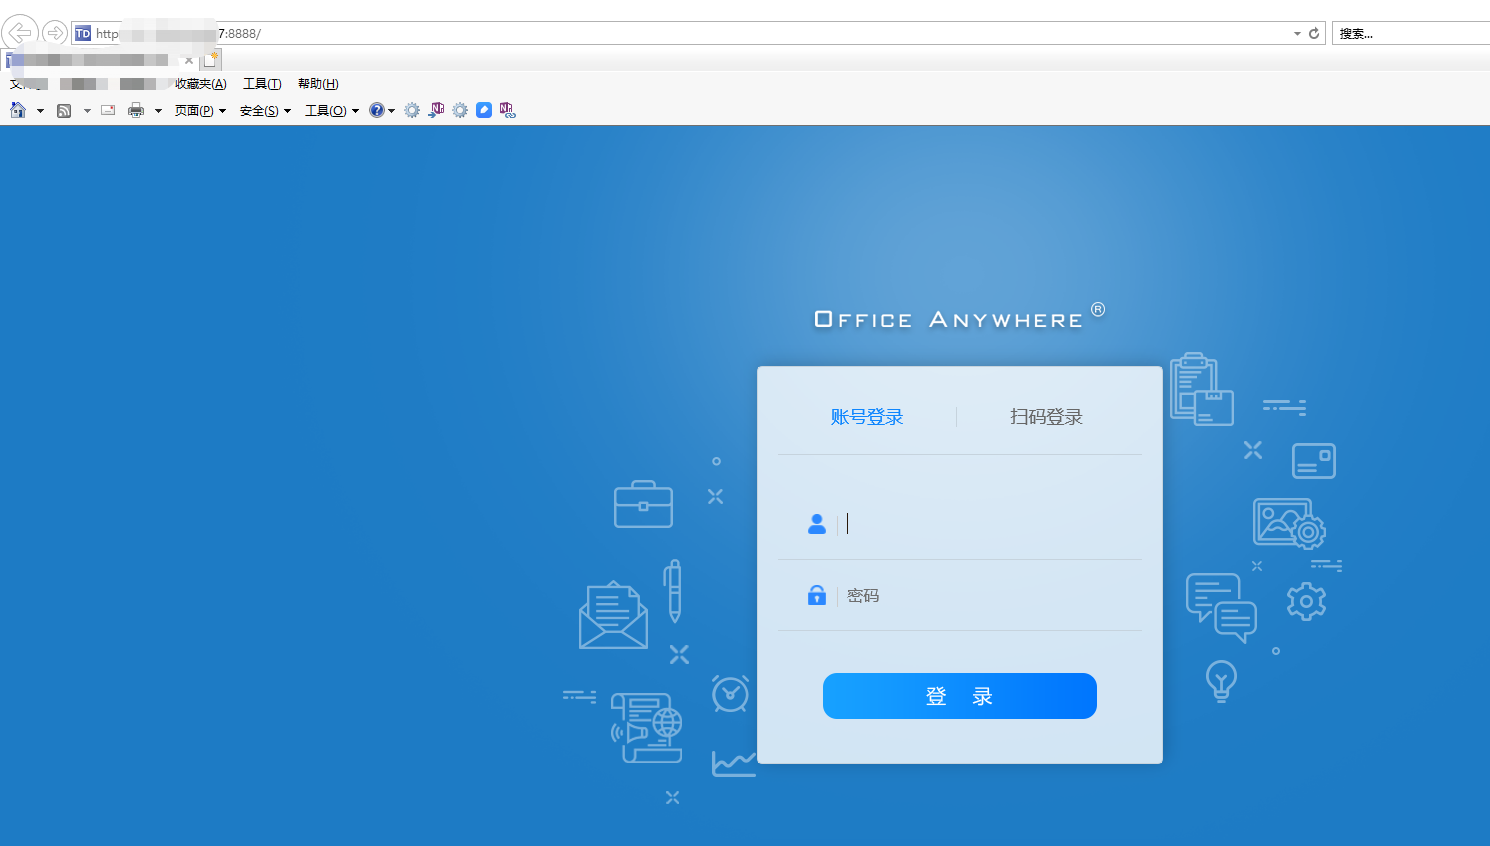The height and width of the screenshot is (846, 1490).
Task: Click the RSS feeds icon
Action: 64,110
